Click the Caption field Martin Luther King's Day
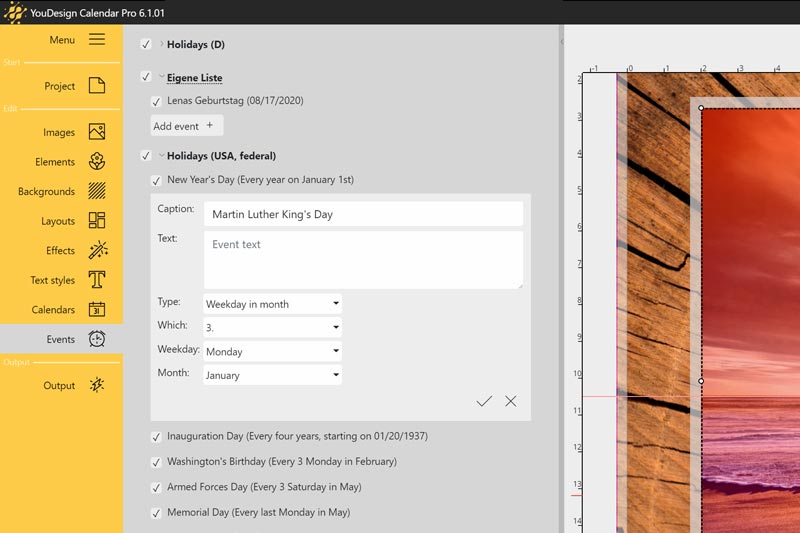Image resolution: width=800 pixels, height=533 pixels. tap(363, 214)
